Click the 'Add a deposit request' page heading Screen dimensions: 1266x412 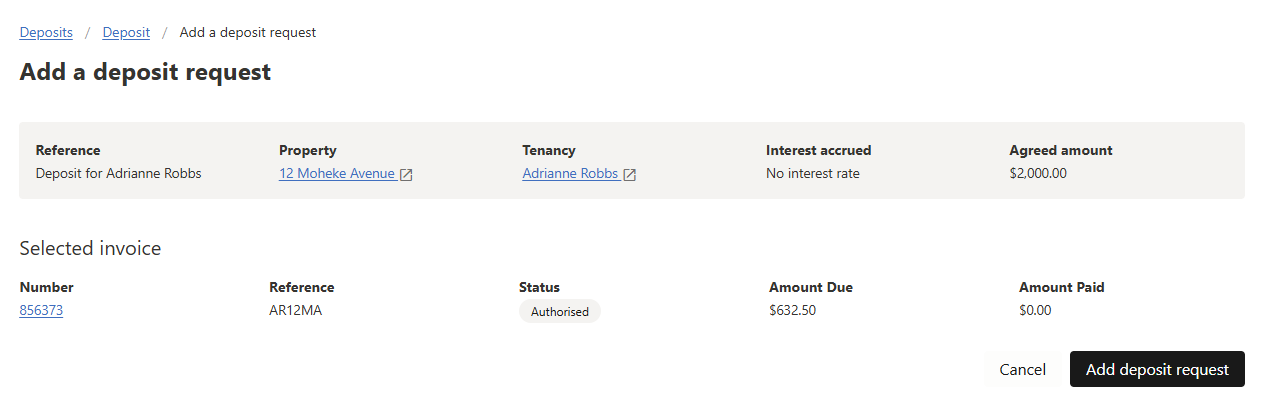coord(145,72)
